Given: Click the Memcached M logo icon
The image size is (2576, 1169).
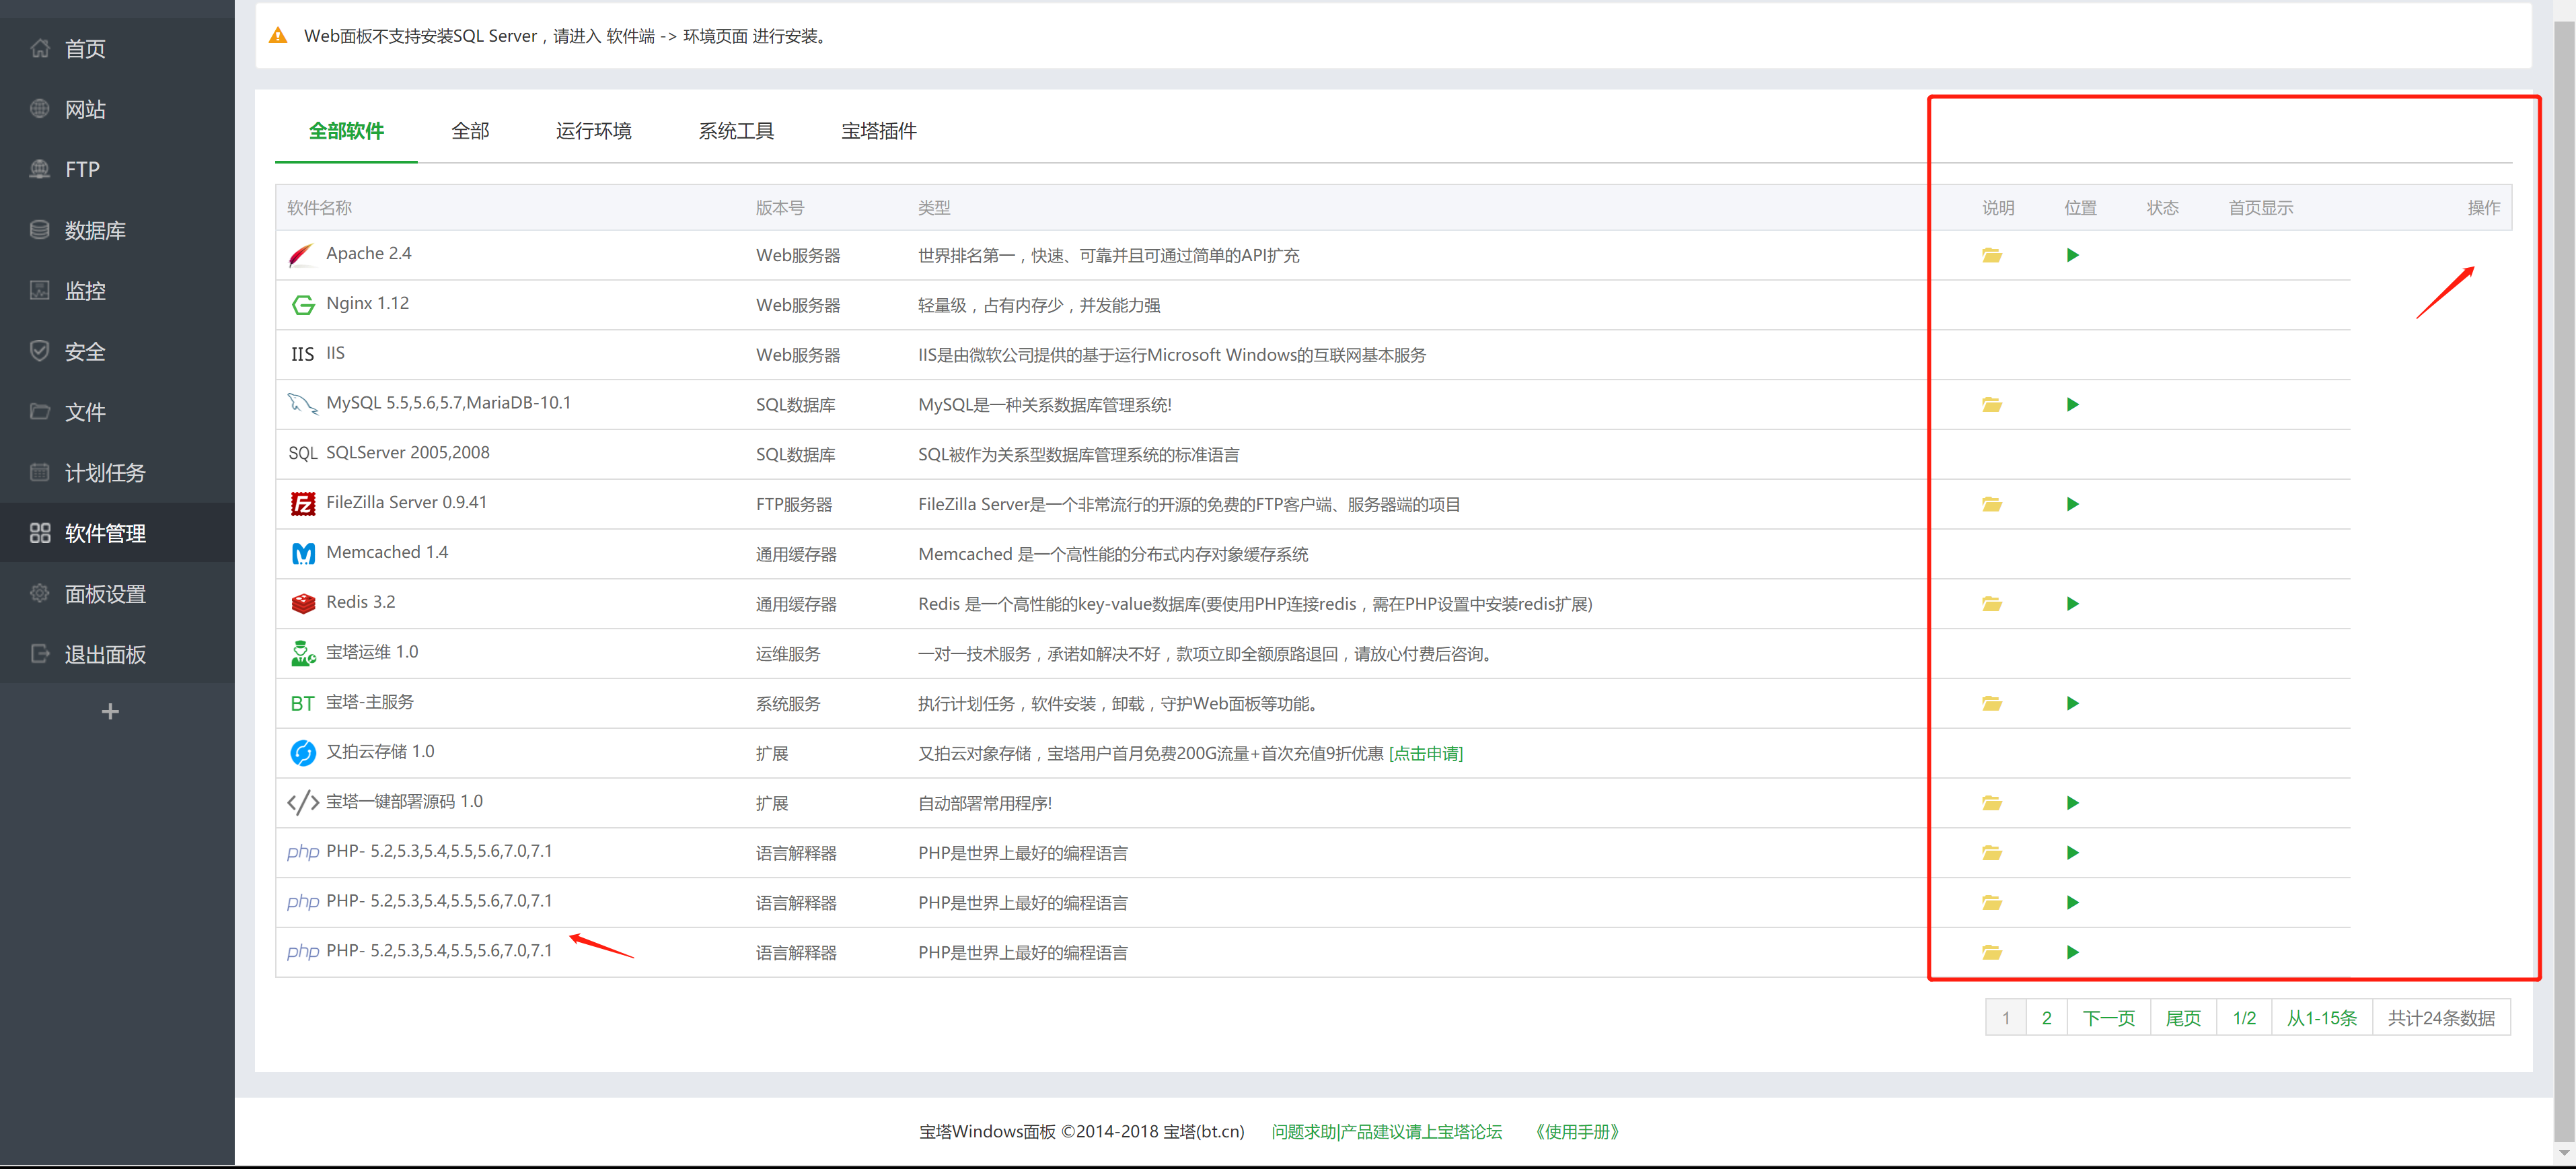Looking at the screenshot, I should (303, 553).
